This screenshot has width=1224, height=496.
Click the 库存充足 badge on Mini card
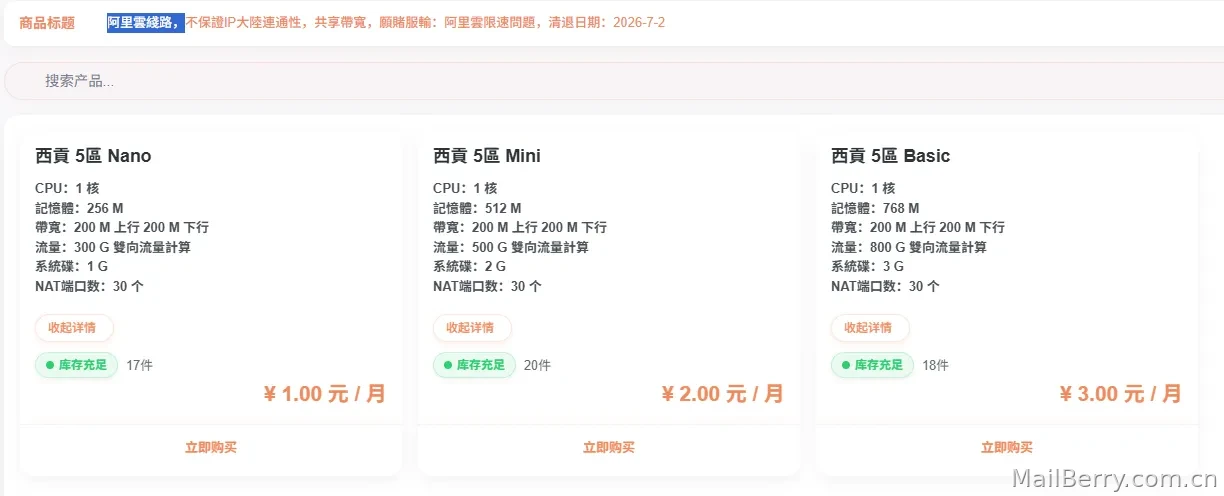pyautogui.click(x=475, y=365)
